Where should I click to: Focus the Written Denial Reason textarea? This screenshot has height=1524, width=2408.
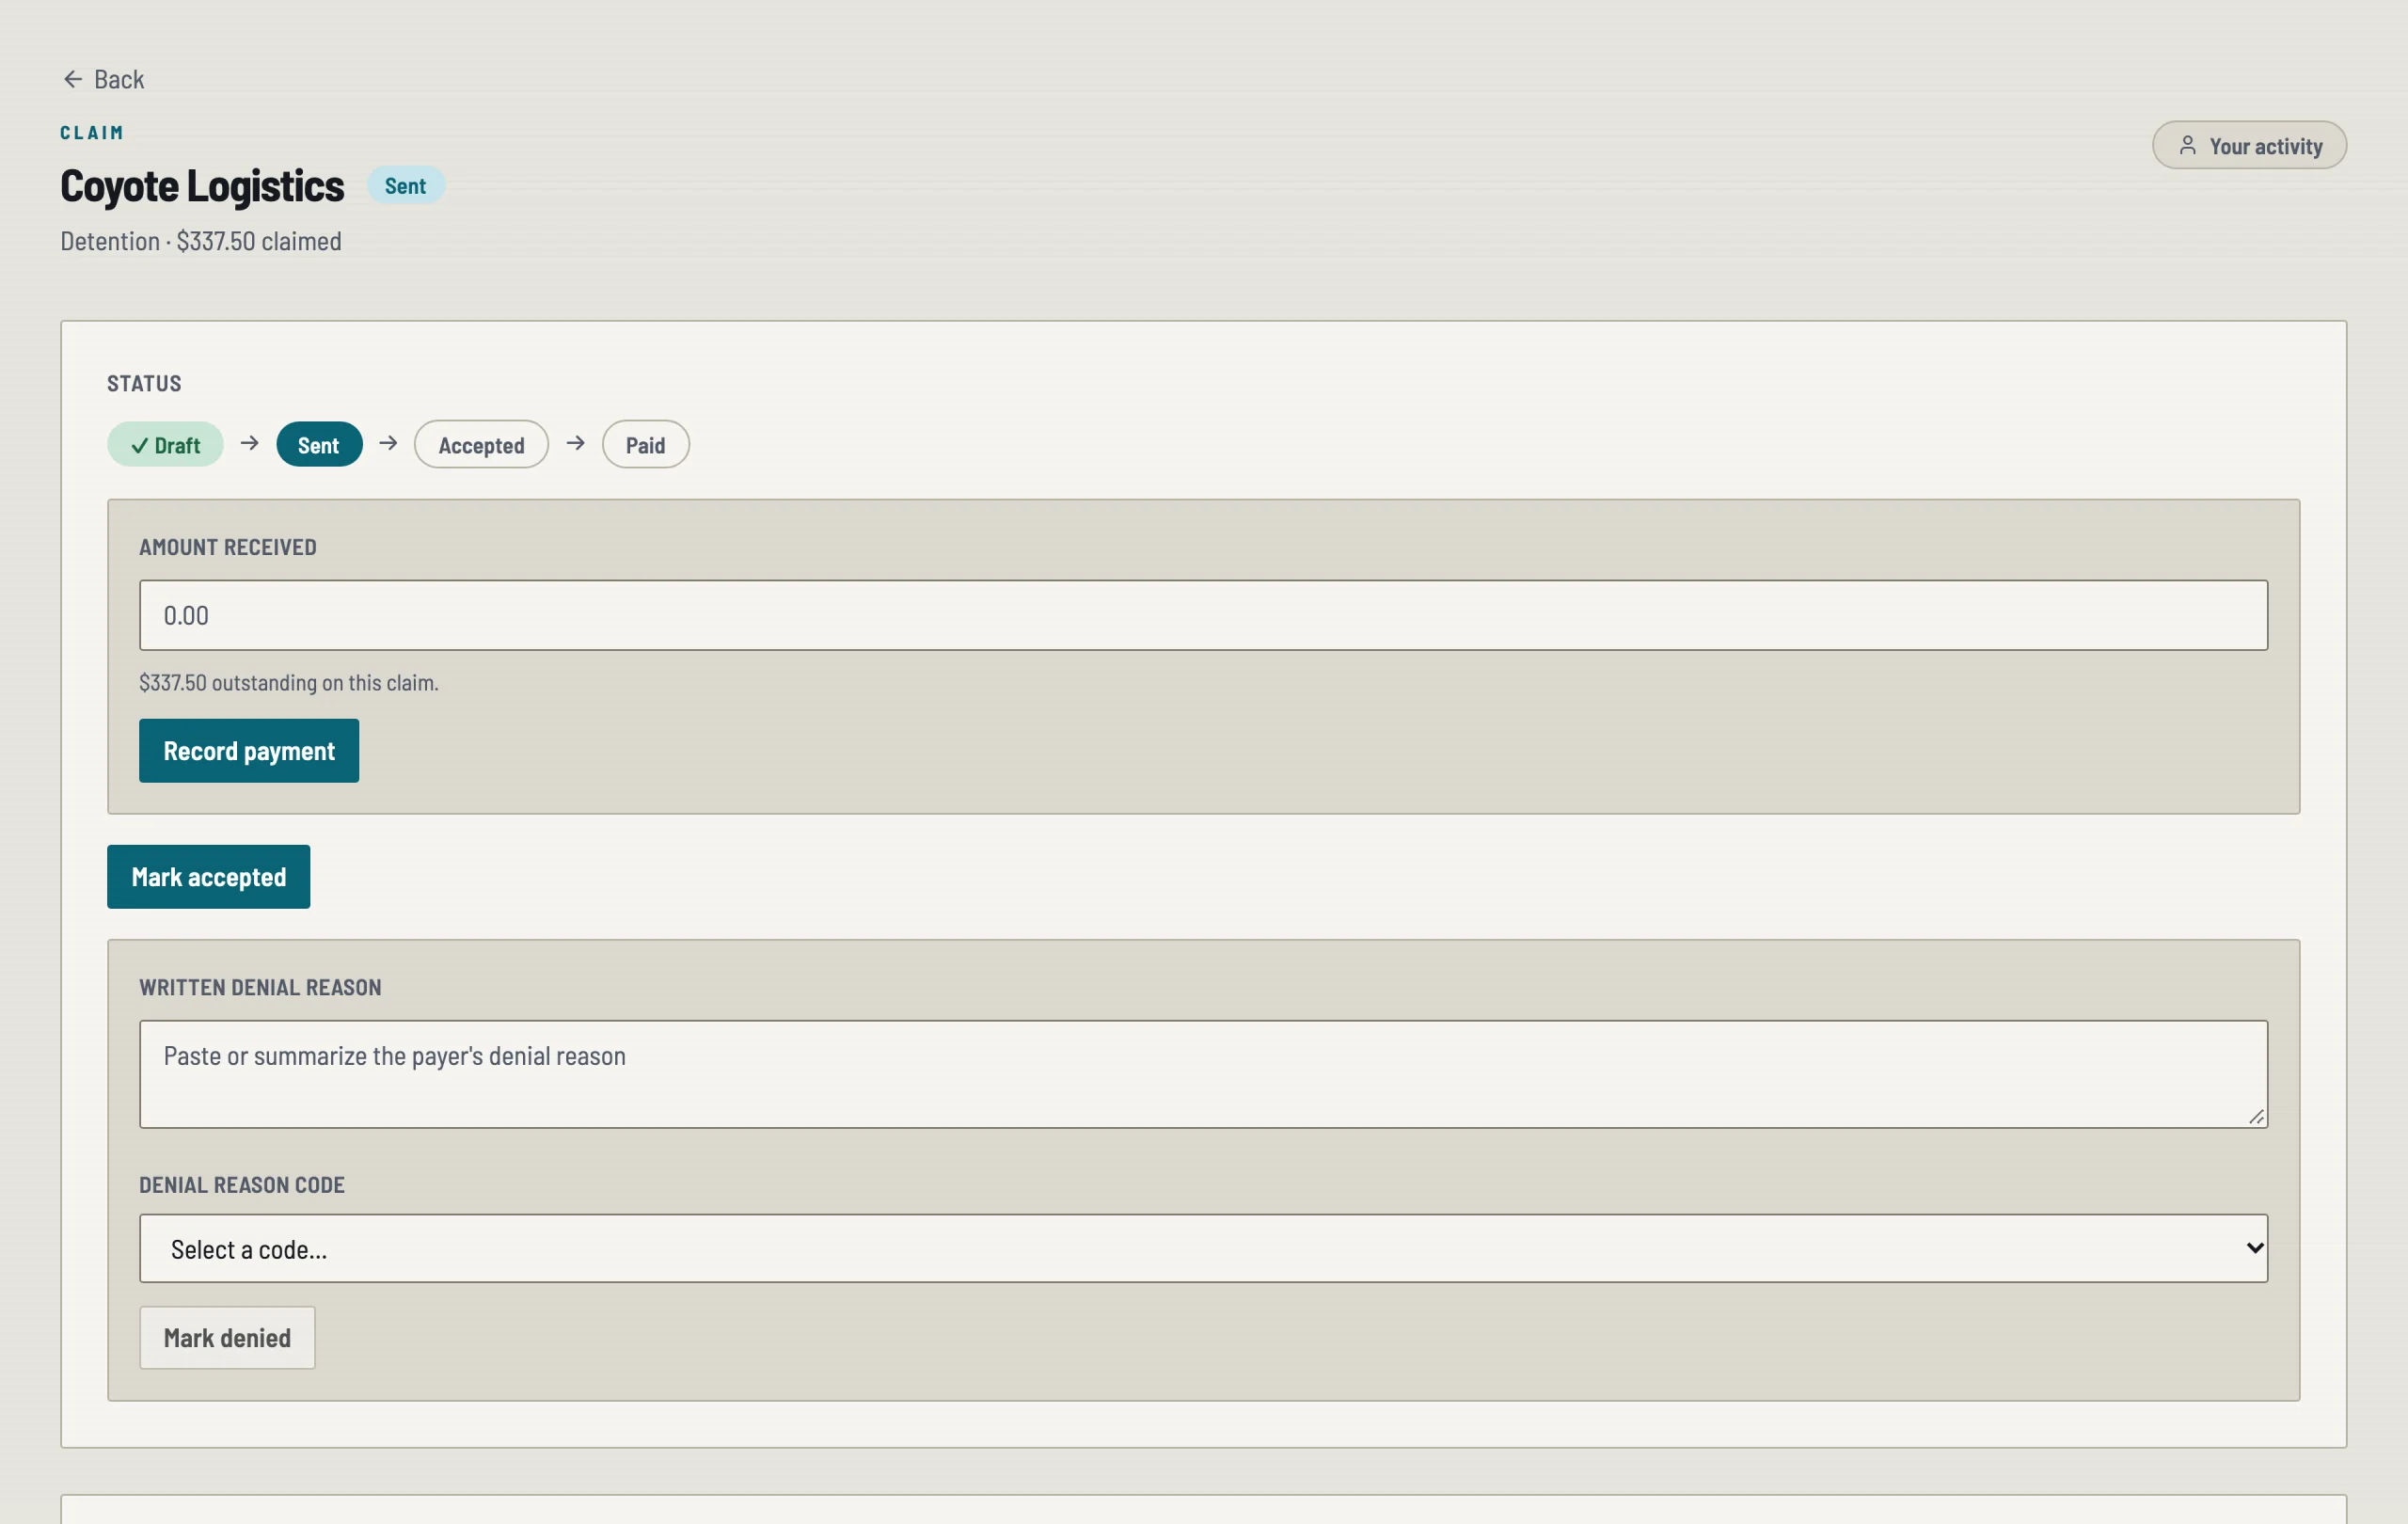1203,1075
